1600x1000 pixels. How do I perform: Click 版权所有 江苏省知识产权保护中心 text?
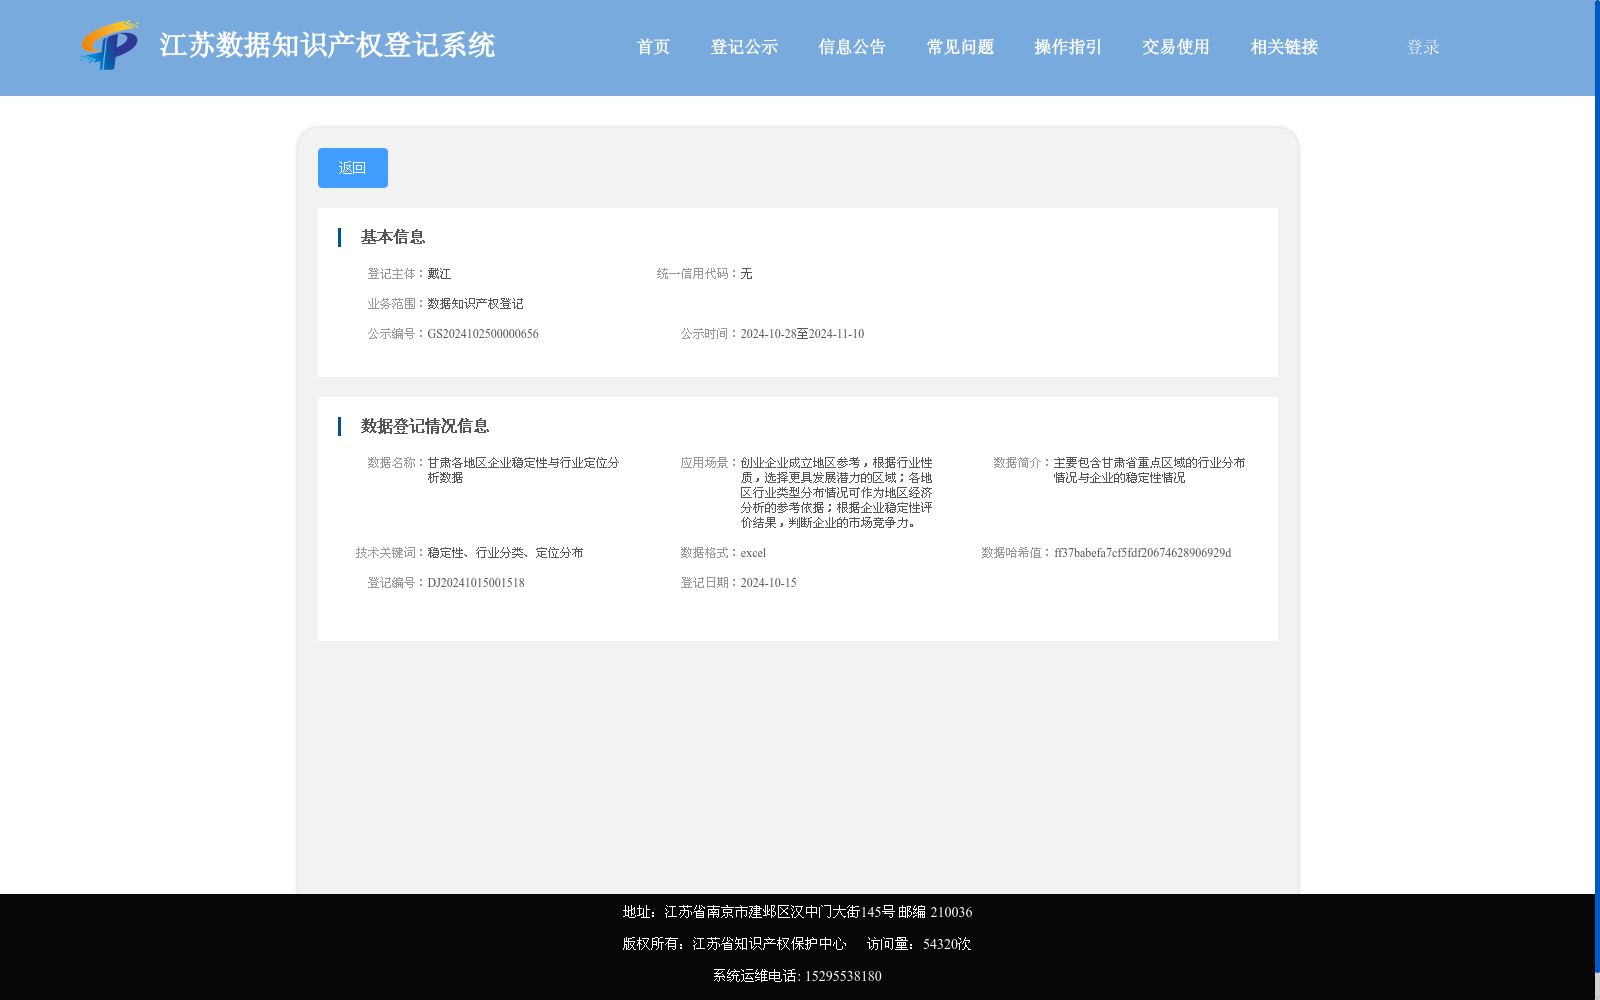click(734, 944)
